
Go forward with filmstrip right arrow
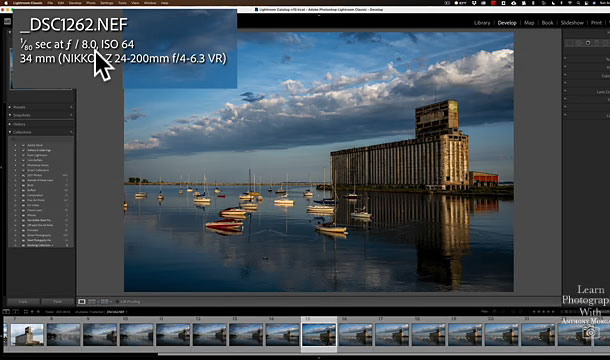pyautogui.click(x=38, y=312)
